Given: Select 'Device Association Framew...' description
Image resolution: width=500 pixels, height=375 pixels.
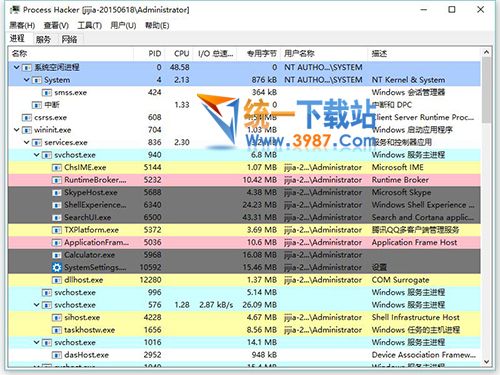Looking at the screenshot, I should coord(424,355).
